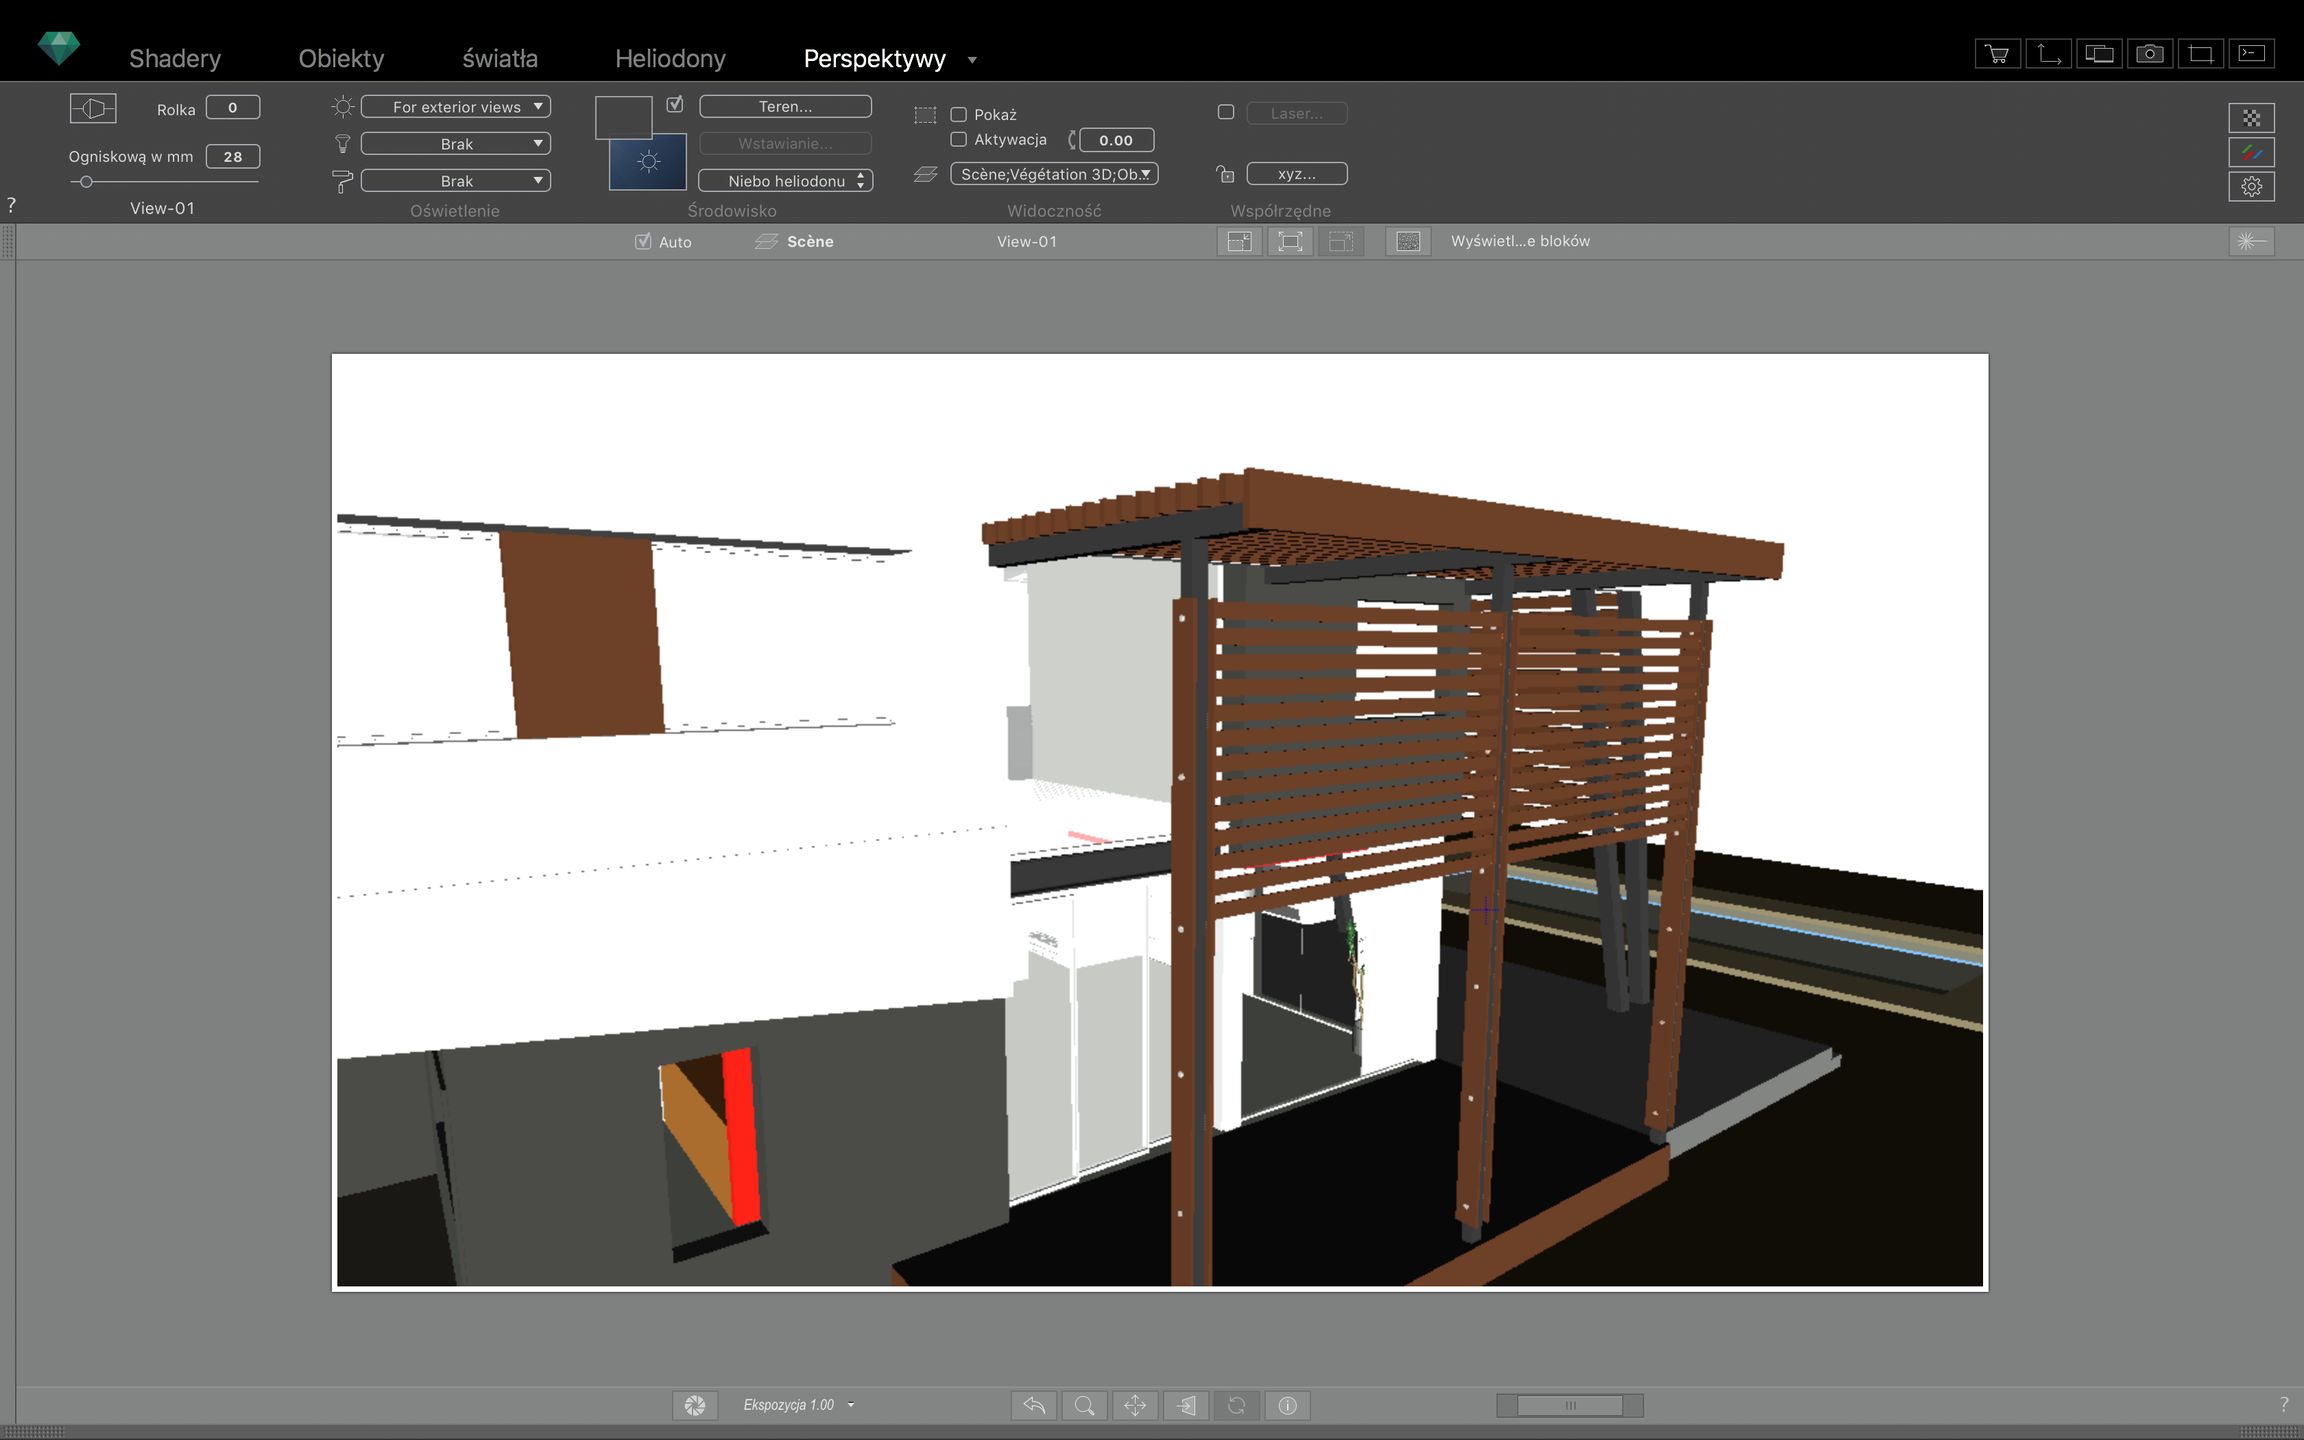Click the focal length value field showing 28
Viewport: 2304px width, 1440px height.
(232, 156)
